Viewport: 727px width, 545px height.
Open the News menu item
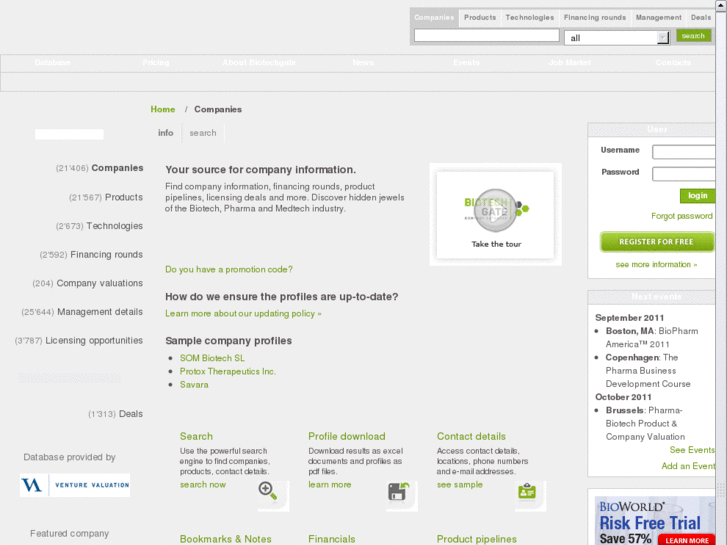pyautogui.click(x=363, y=63)
